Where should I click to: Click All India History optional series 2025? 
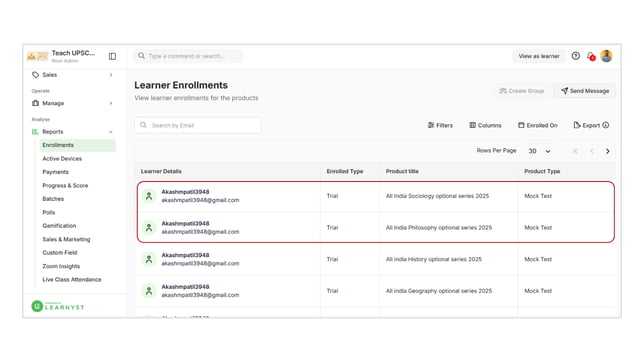pos(434,259)
